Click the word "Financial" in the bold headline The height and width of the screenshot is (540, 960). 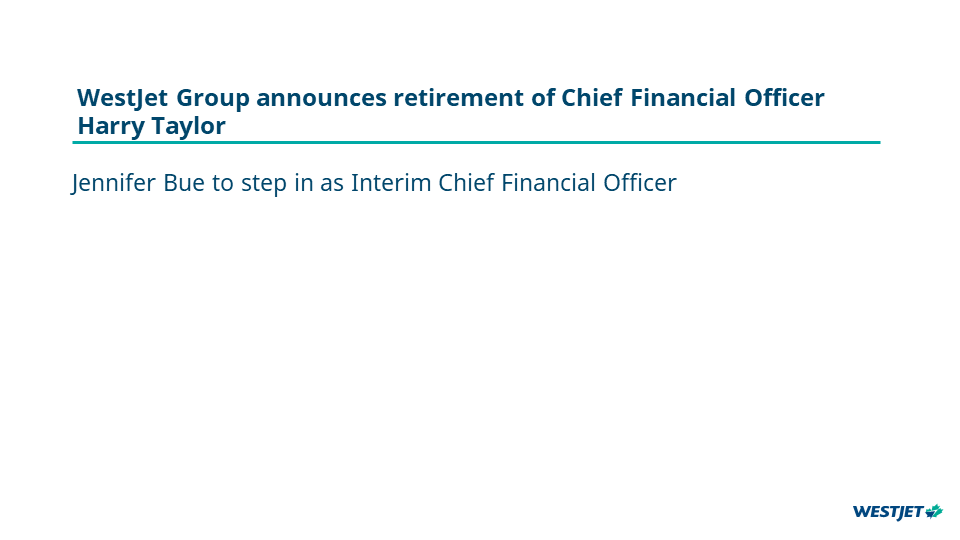[677, 98]
